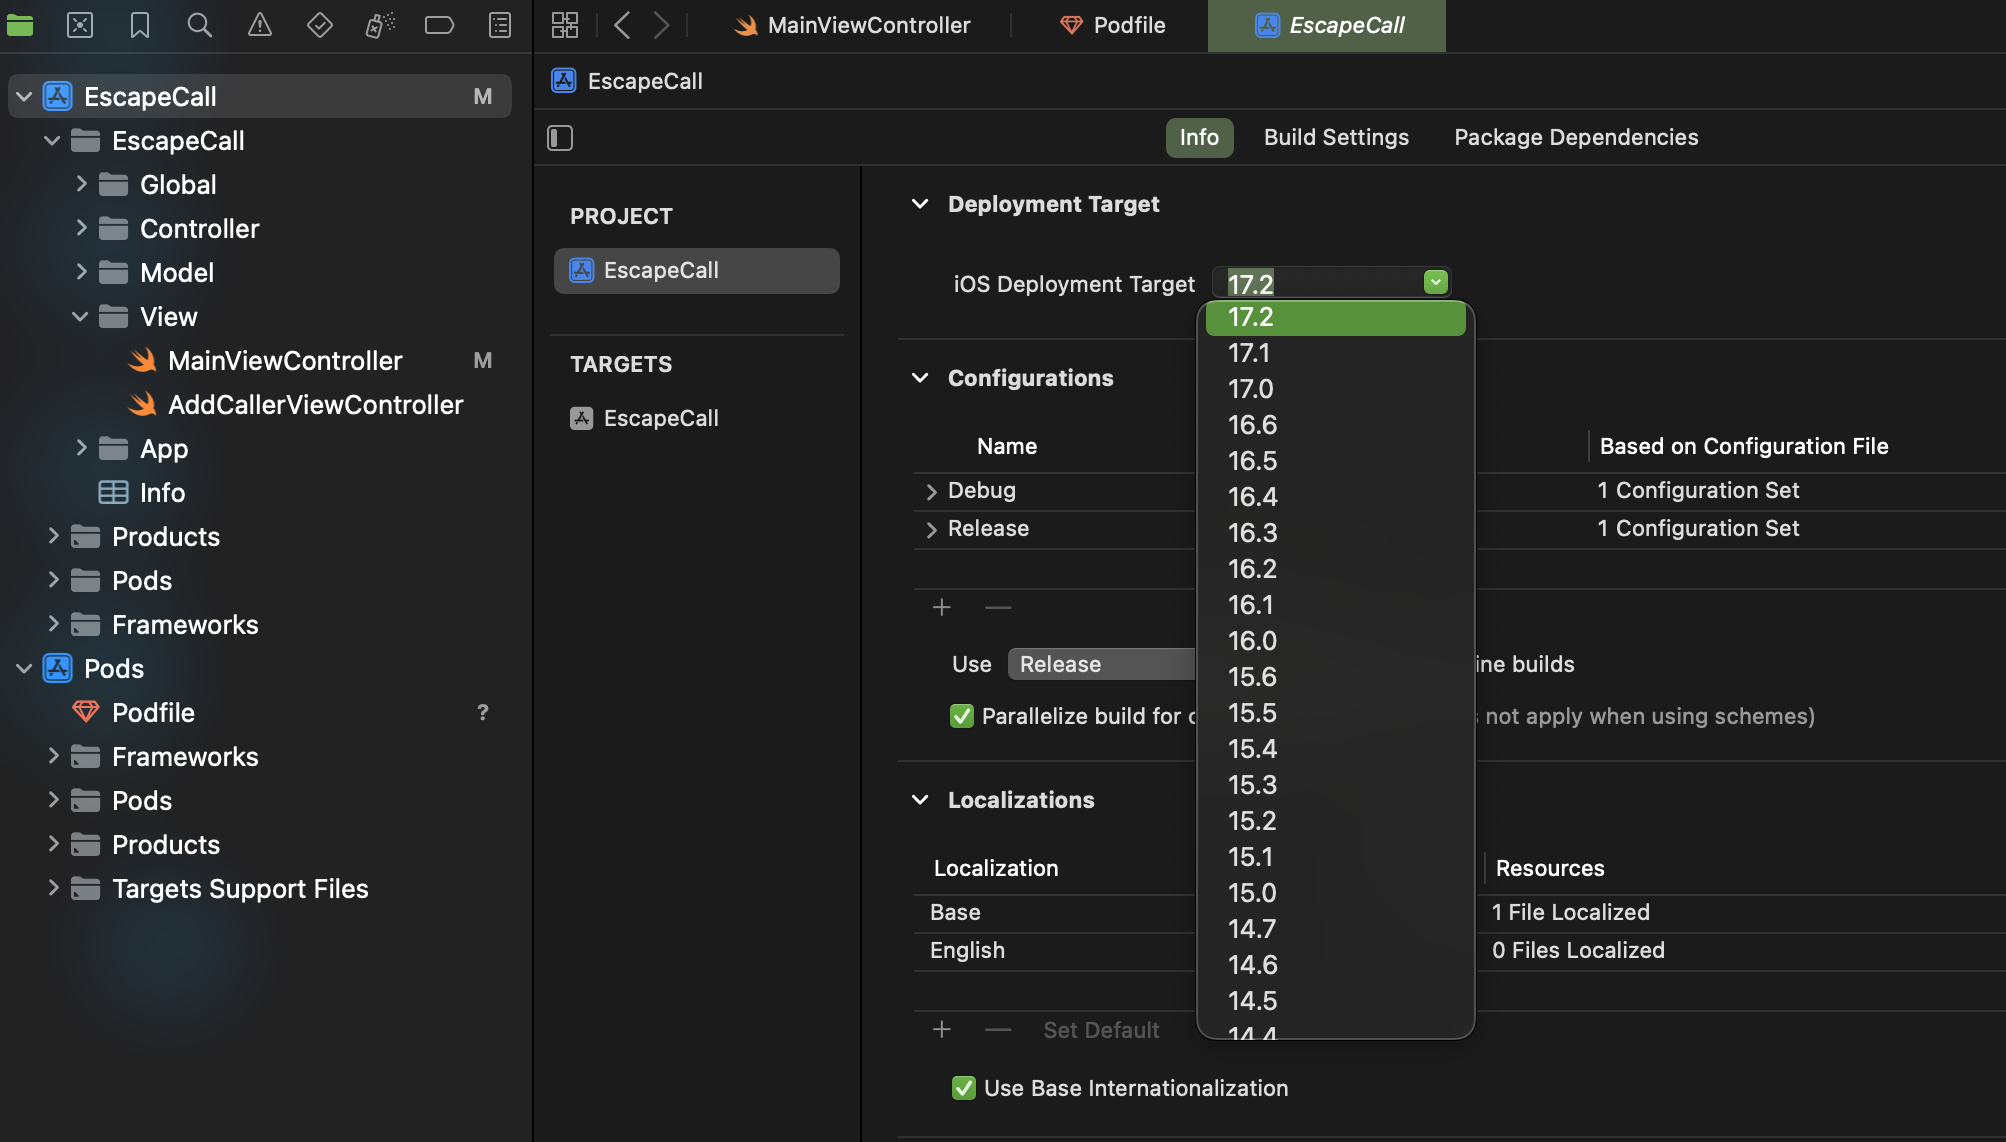Expand the Debug configuration row
This screenshot has height=1142, width=2006.
[x=931, y=491]
